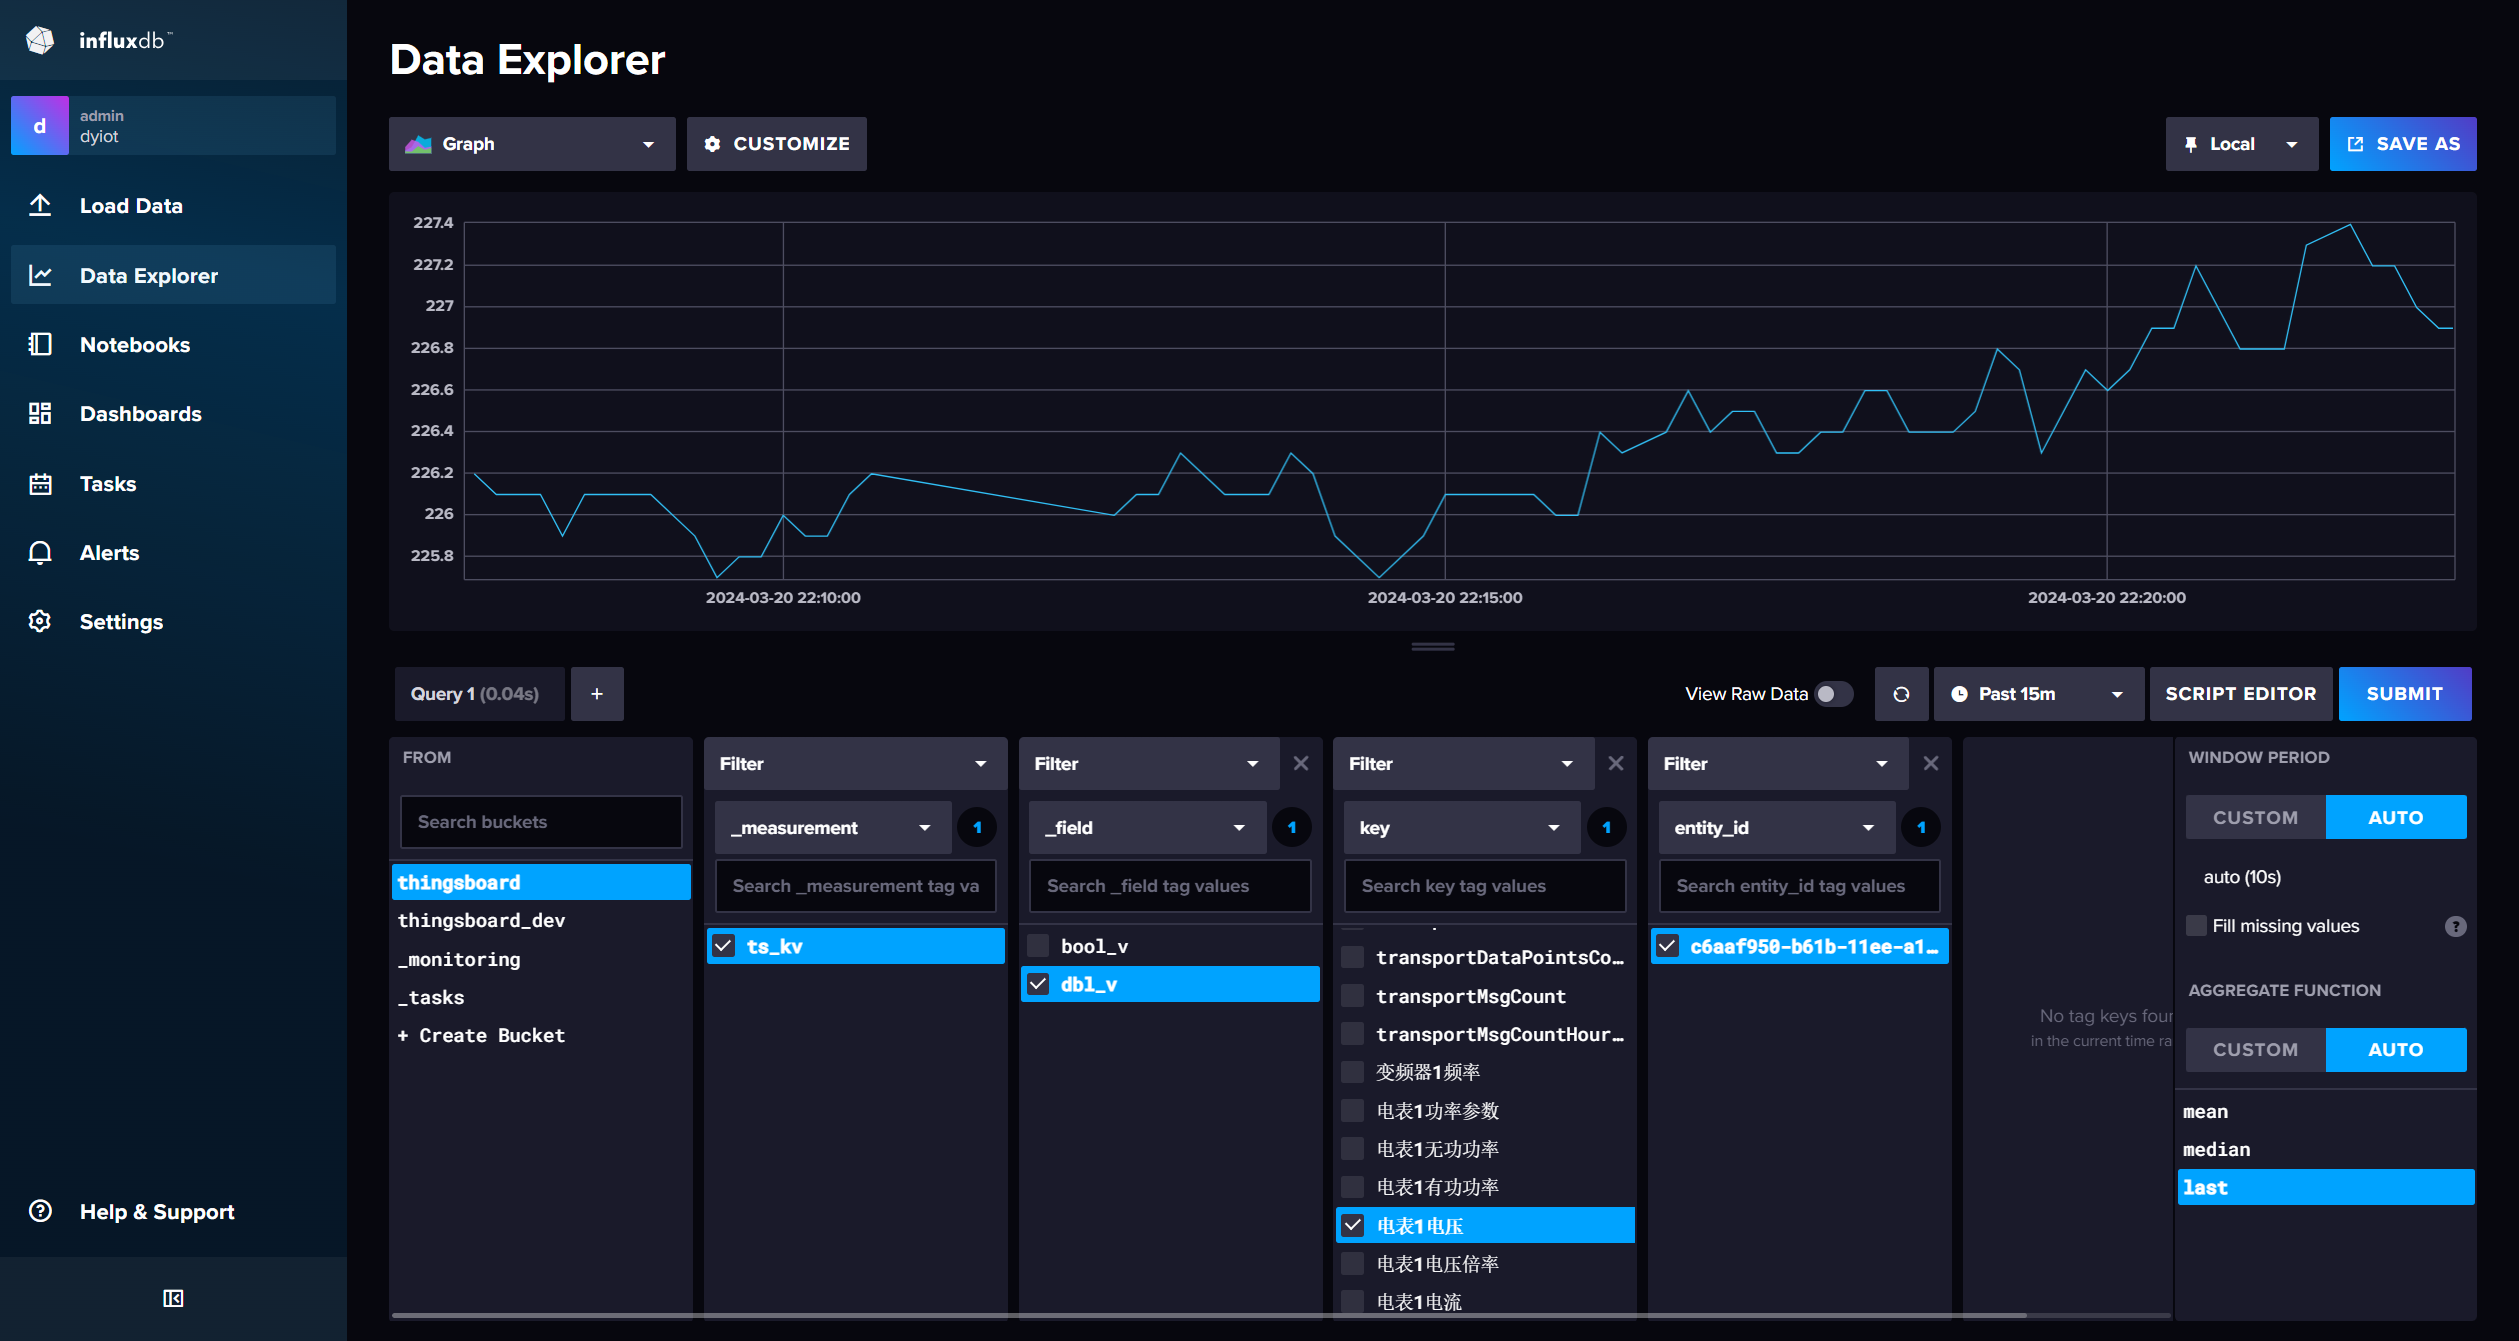This screenshot has width=2519, height=1341.
Task: Click the Alerts bell icon
Action: pyautogui.click(x=40, y=553)
